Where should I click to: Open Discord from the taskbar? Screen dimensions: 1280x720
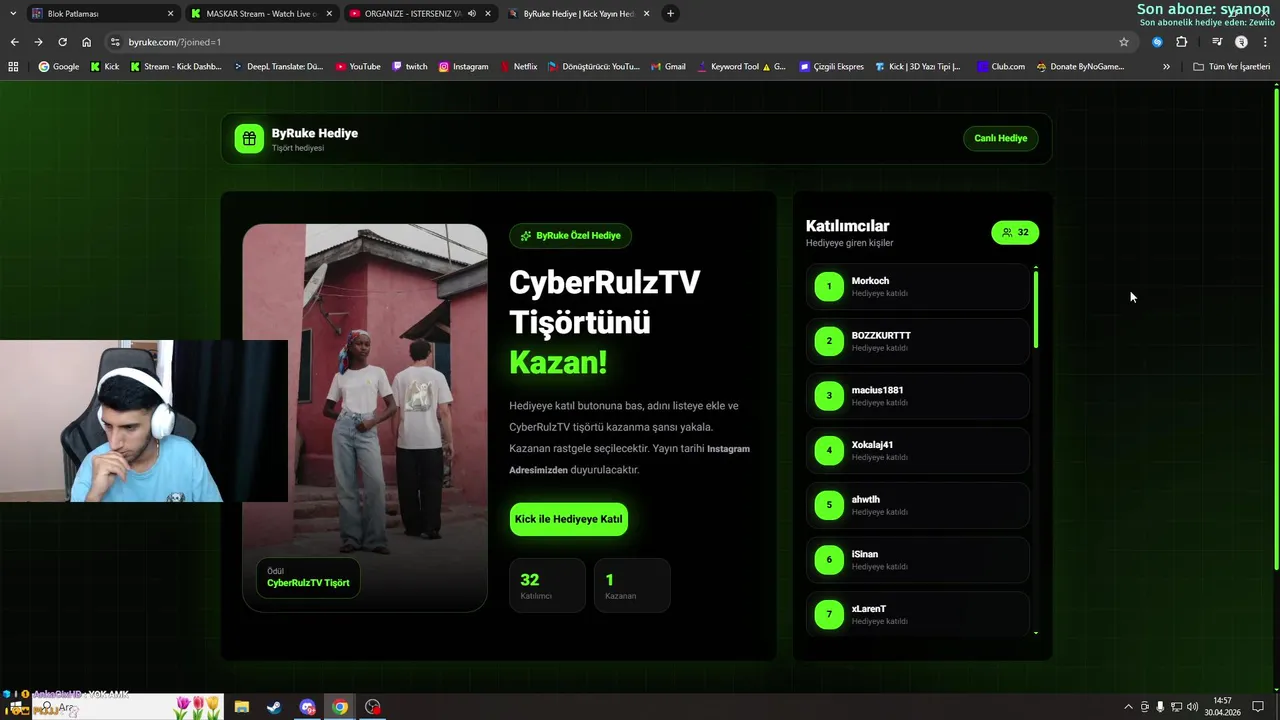point(307,707)
